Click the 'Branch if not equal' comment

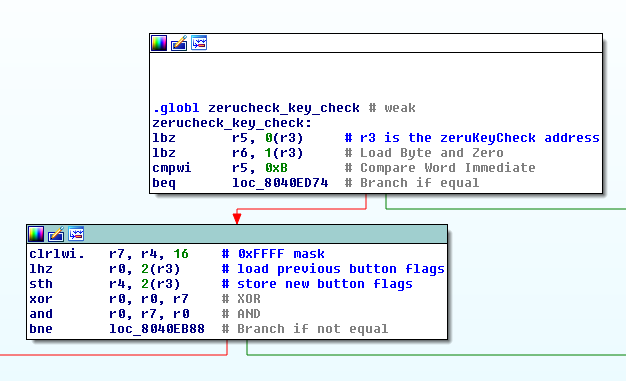tap(305, 329)
